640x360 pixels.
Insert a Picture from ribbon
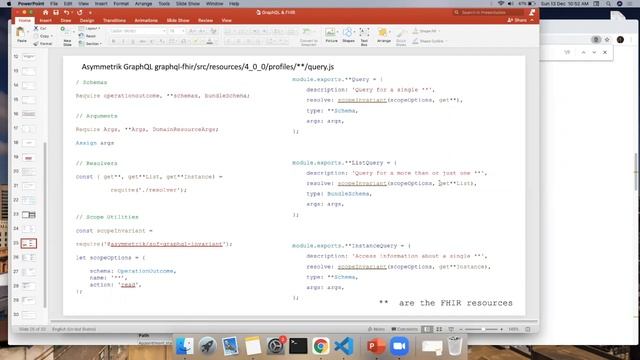pyautogui.click(x=331, y=35)
